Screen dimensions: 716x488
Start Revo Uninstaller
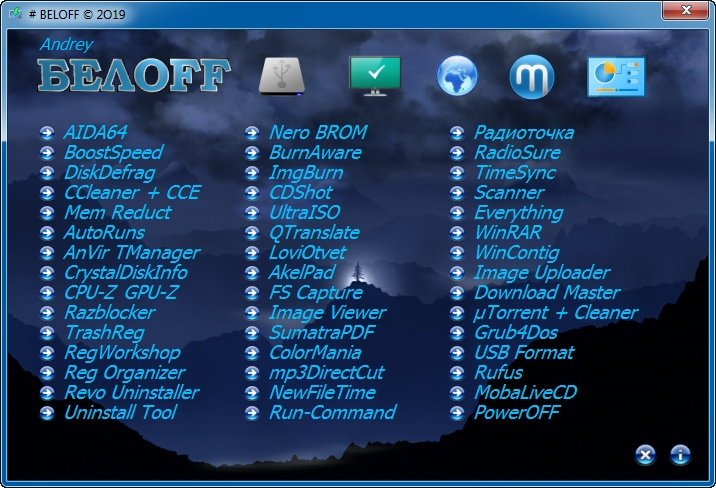(131, 392)
